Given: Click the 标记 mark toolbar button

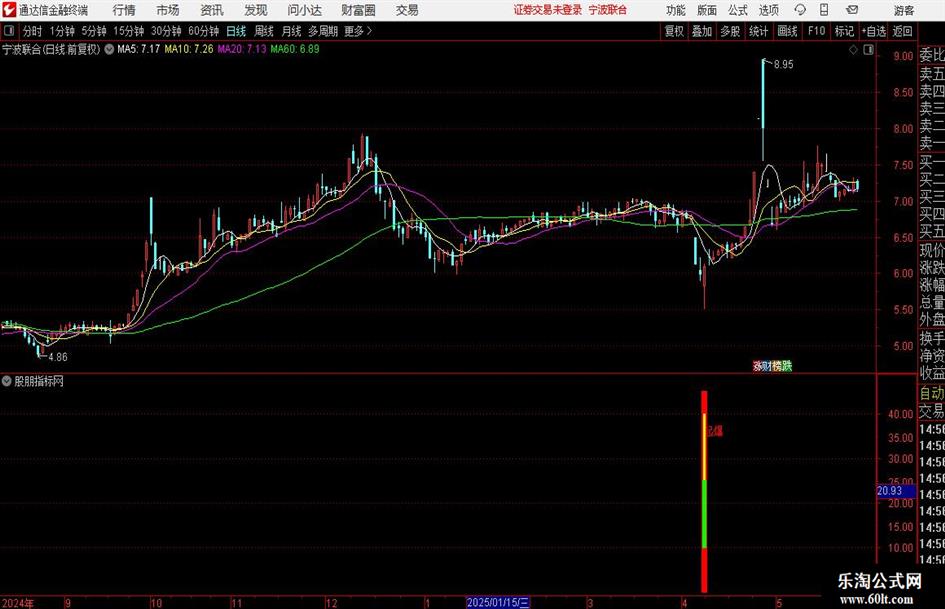Looking at the screenshot, I should (x=844, y=31).
